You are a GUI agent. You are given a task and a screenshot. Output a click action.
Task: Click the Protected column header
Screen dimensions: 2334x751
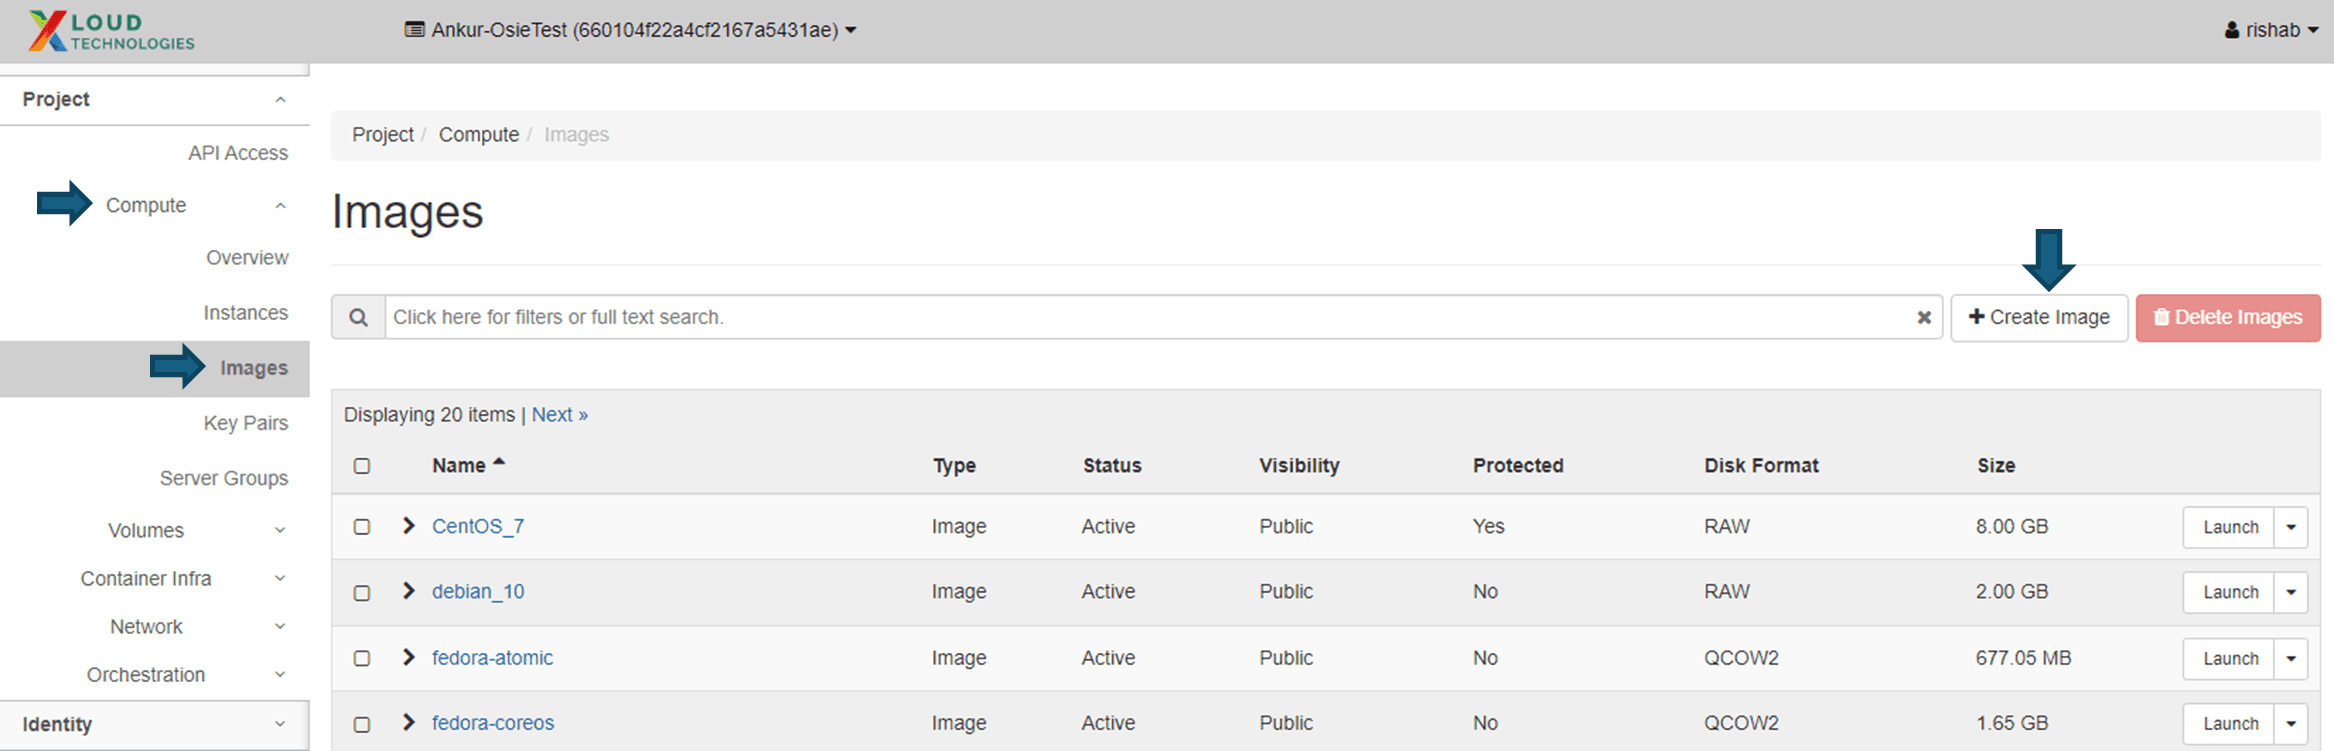click(x=1518, y=465)
